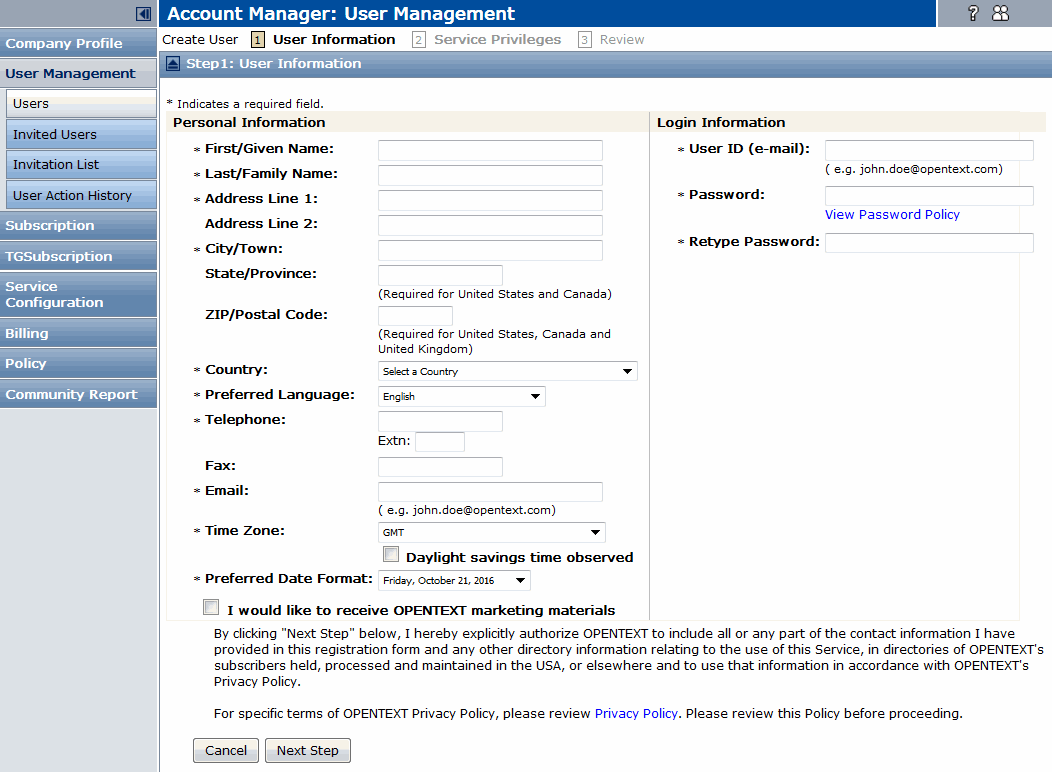The width and height of the screenshot is (1052, 772).
Task: Focus the State/Province field
Action: pos(440,275)
